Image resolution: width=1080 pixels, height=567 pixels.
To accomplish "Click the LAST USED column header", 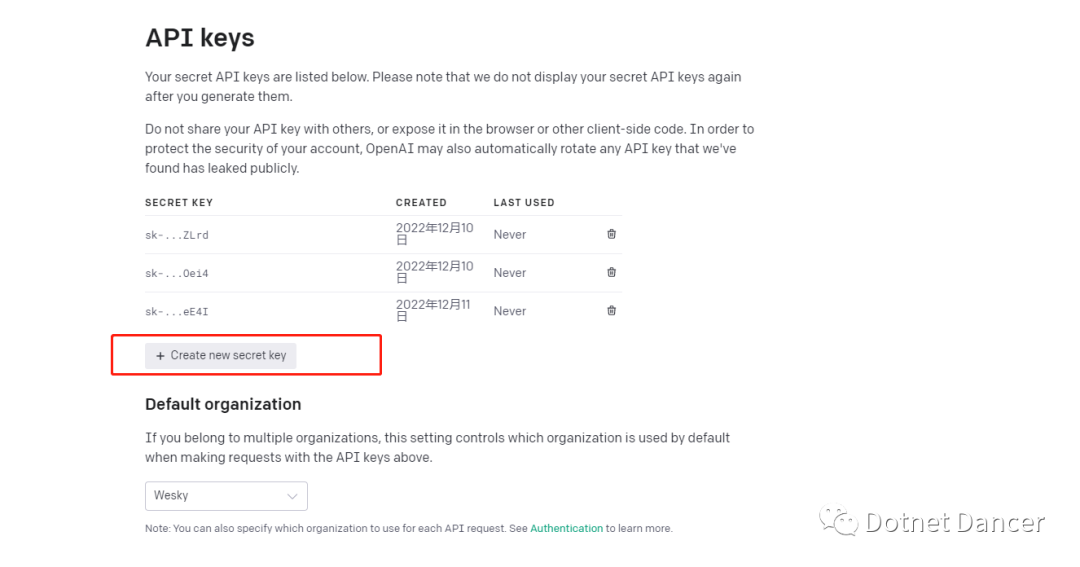I will (523, 203).
